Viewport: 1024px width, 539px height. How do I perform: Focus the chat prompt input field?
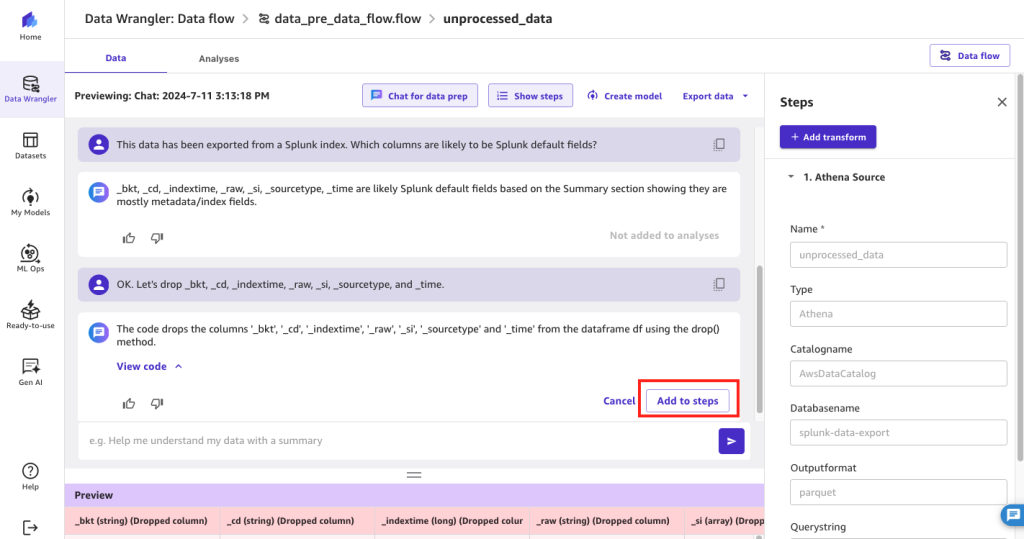[x=398, y=441]
